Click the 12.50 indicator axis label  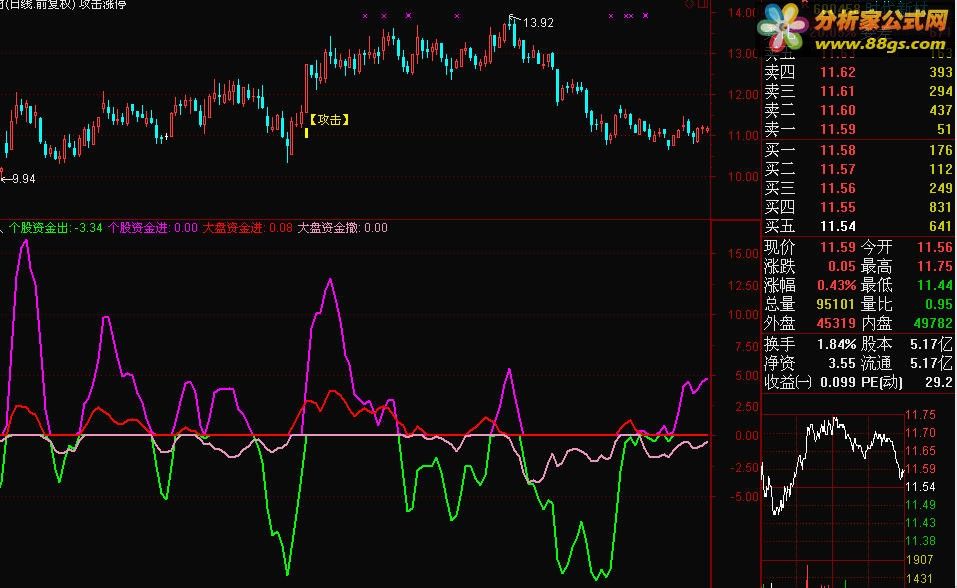tap(743, 286)
